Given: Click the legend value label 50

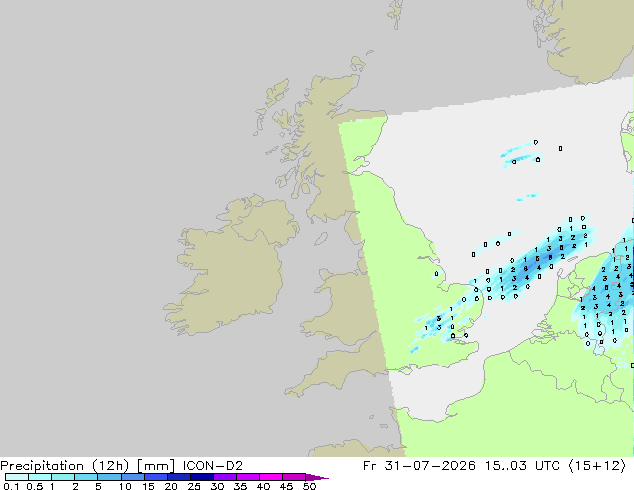Looking at the screenshot, I should tap(309, 486).
